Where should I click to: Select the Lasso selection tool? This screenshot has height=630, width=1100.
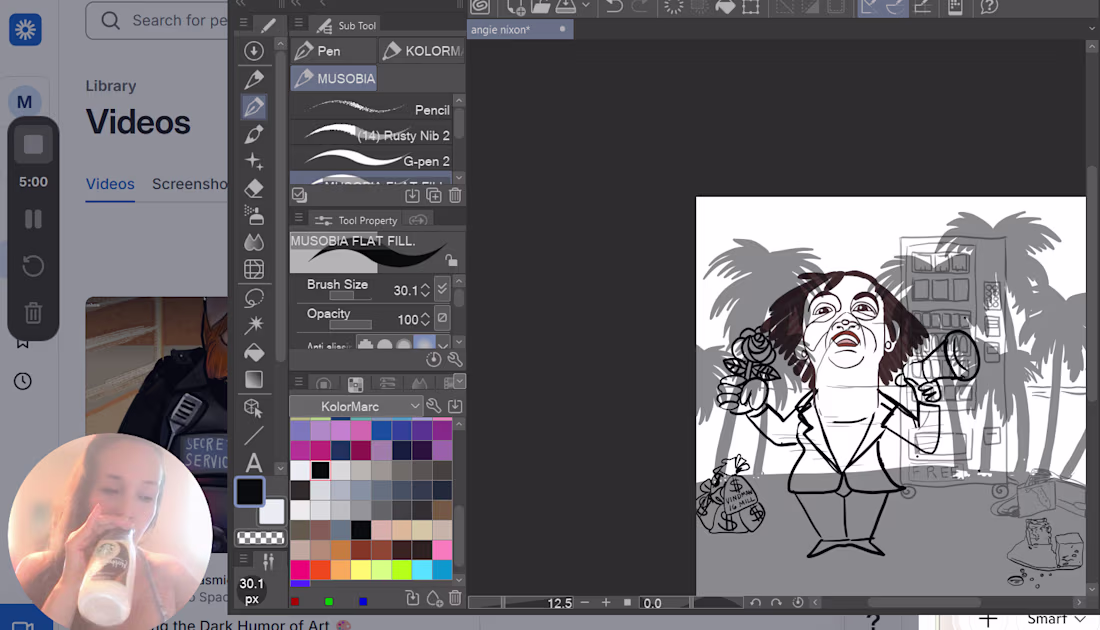(254, 297)
